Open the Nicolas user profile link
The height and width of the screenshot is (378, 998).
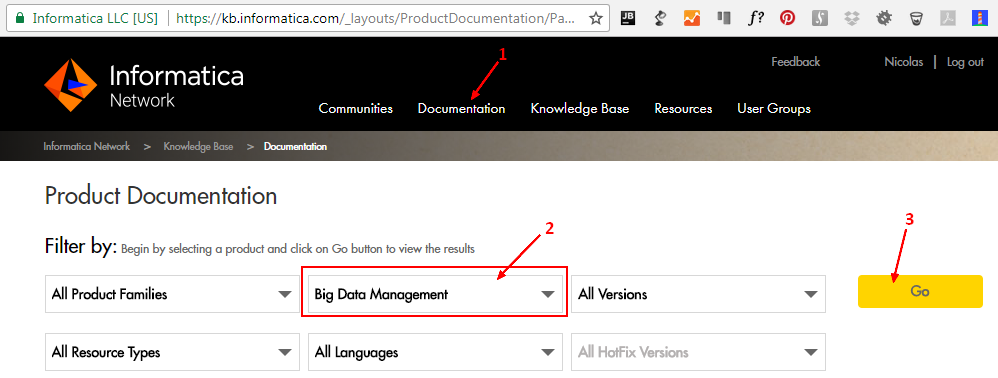(904, 62)
